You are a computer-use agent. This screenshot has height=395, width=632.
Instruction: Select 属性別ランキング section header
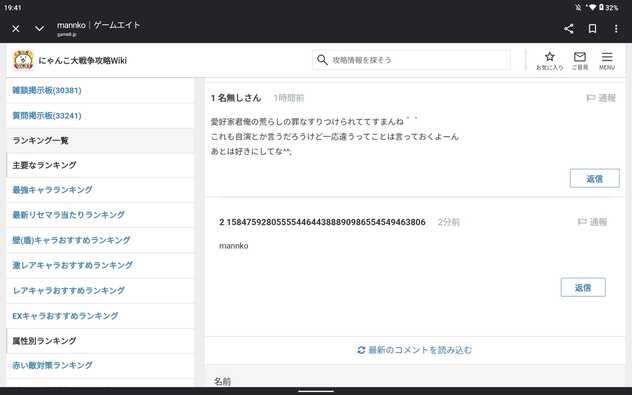100,341
